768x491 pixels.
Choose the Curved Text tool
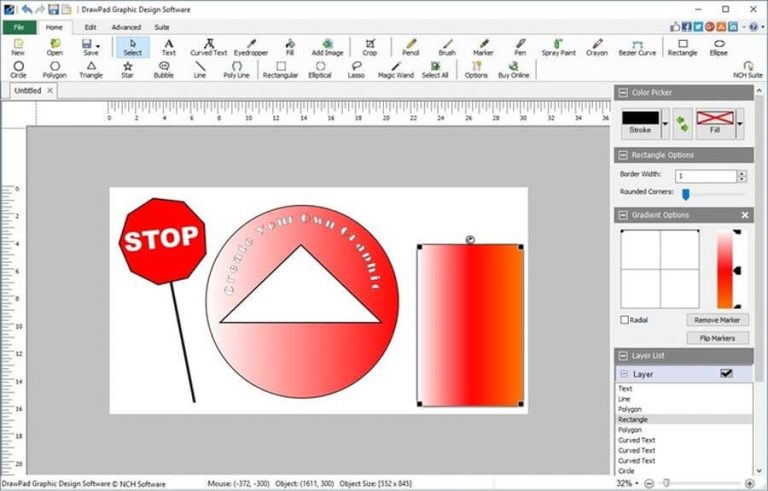click(x=209, y=47)
